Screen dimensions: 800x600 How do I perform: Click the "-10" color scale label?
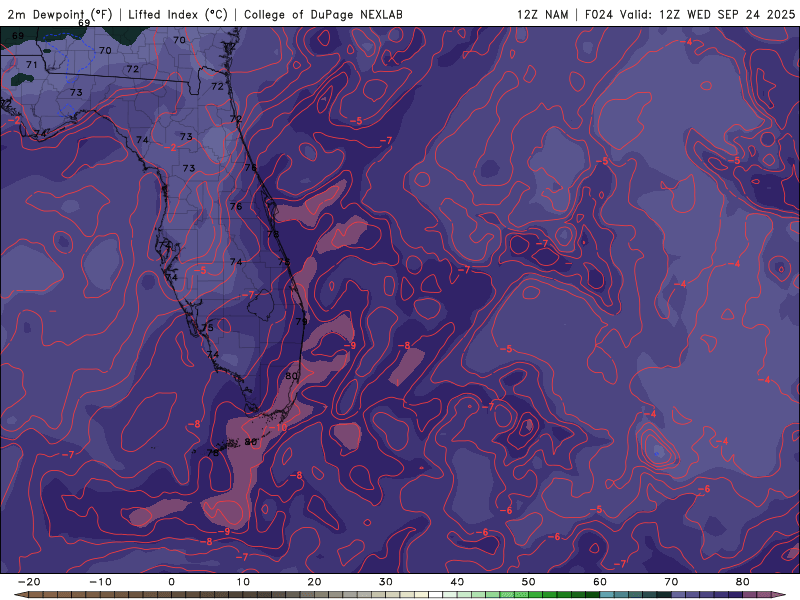(100, 582)
